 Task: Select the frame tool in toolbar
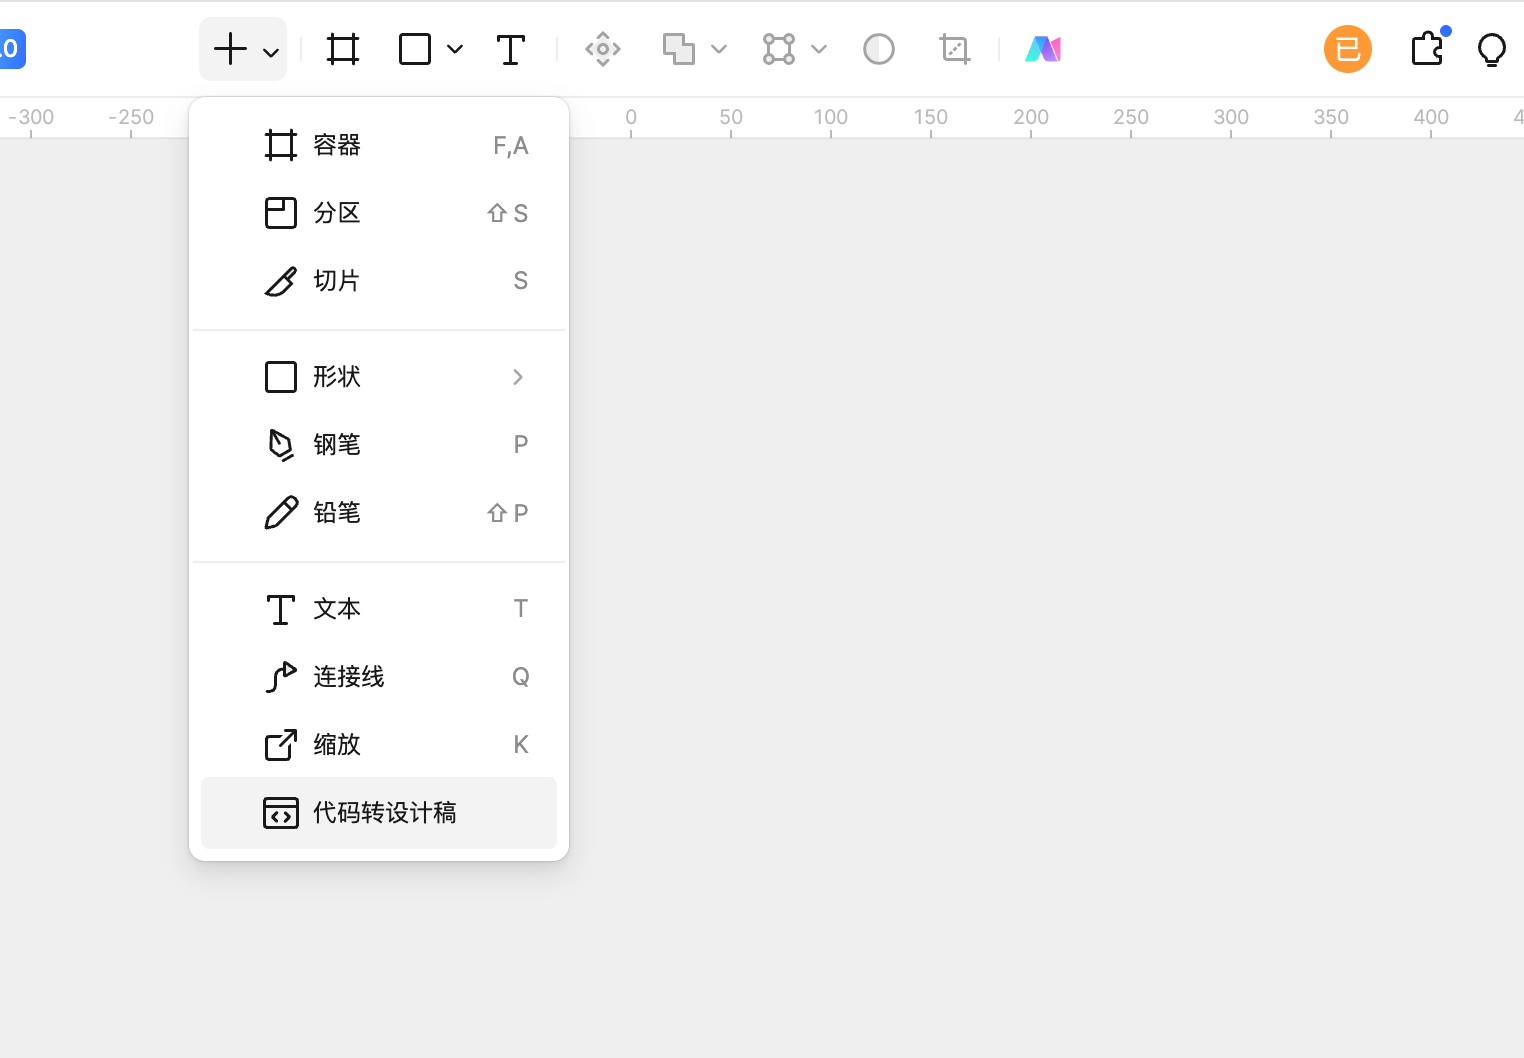tap(342, 49)
